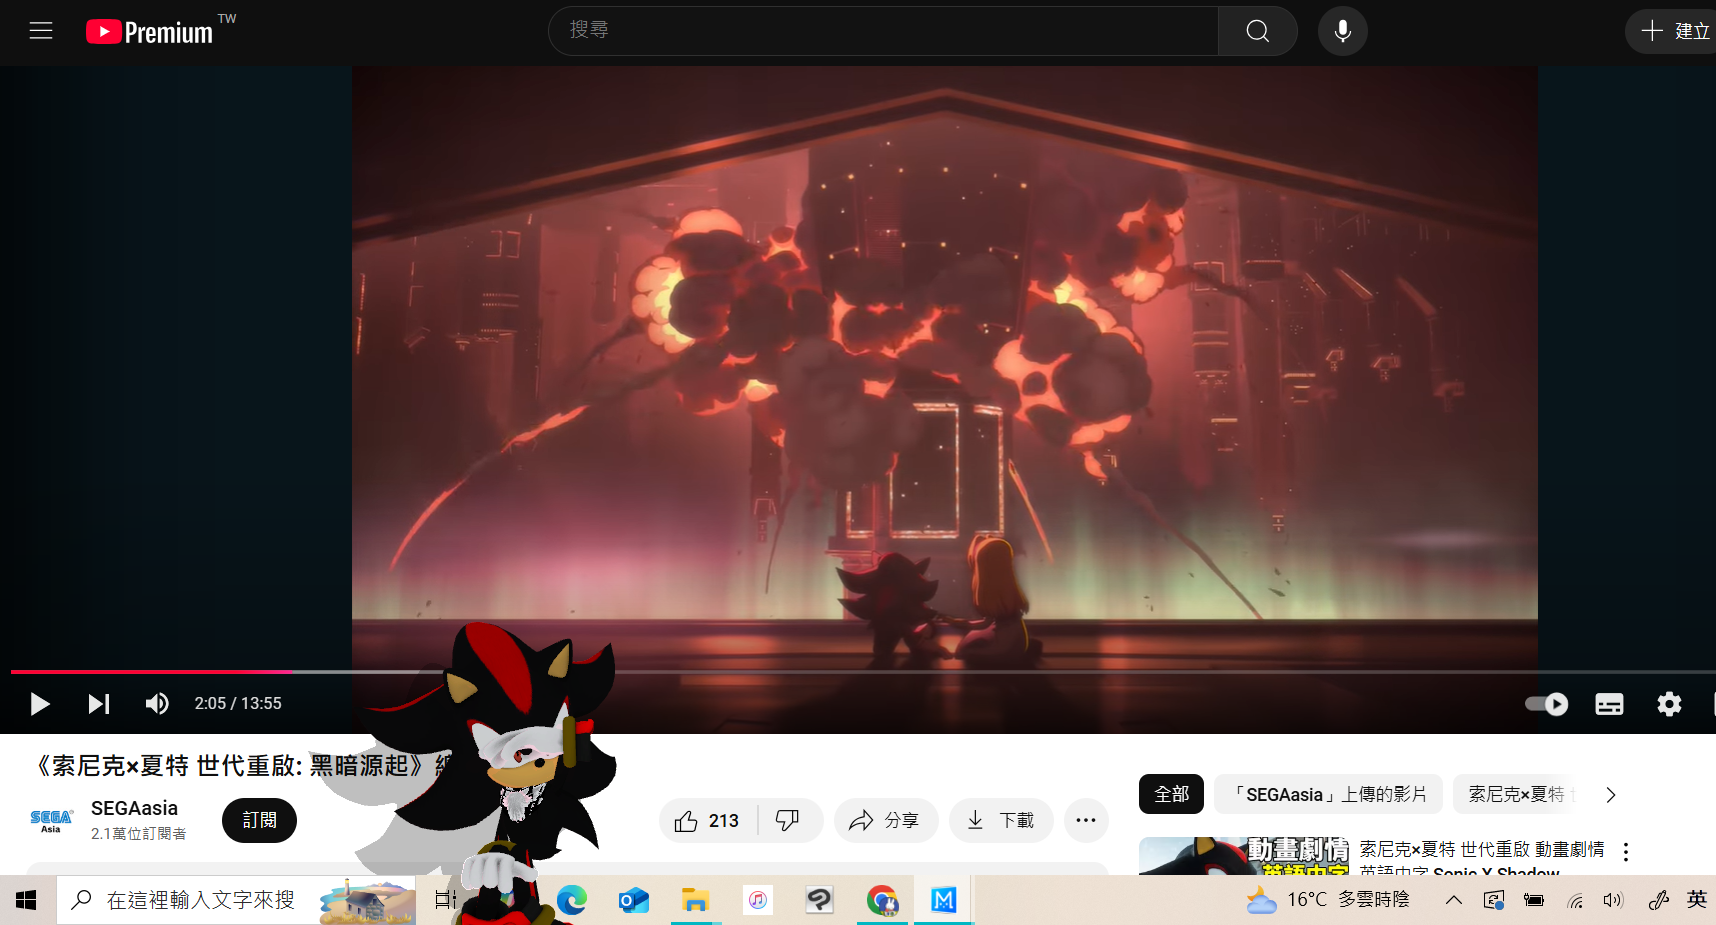Open more actions ellipsis menu
This screenshot has width=1716, height=925.
tap(1086, 821)
